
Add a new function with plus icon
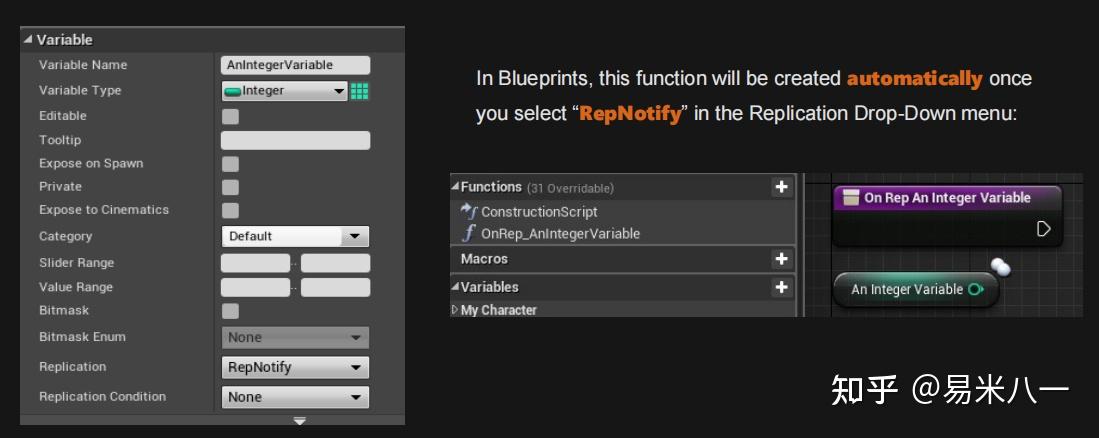tap(781, 187)
